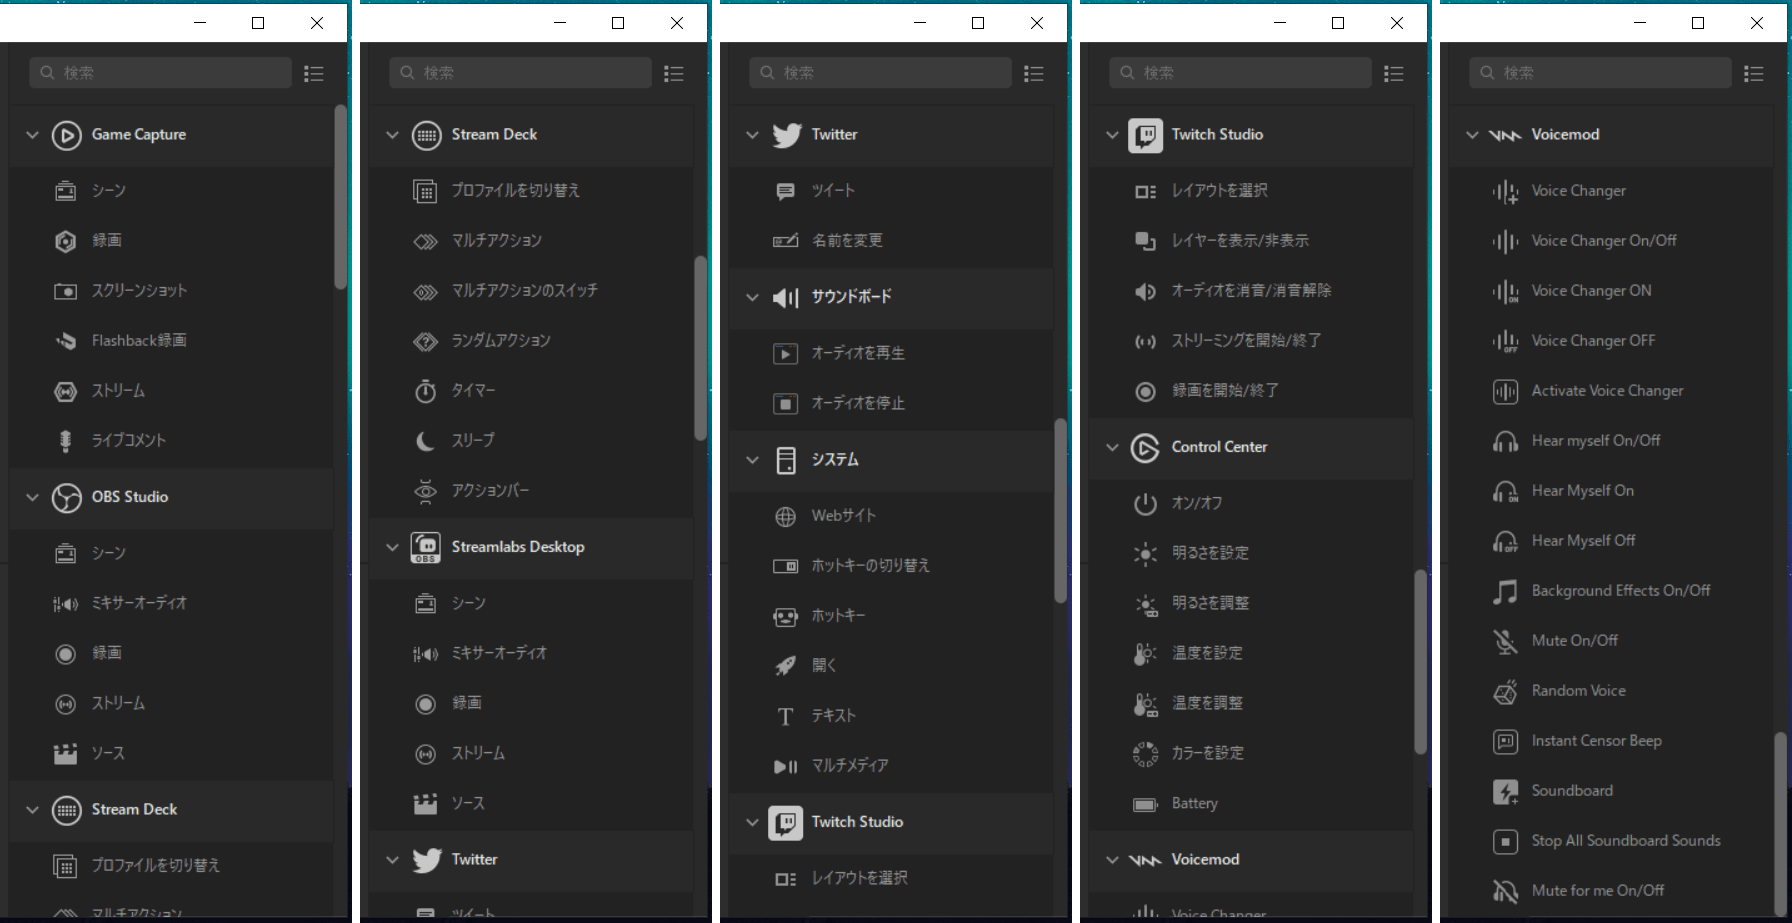Select the スリープ moon icon
Viewport: 1792px width, 923px height.
[x=425, y=441]
